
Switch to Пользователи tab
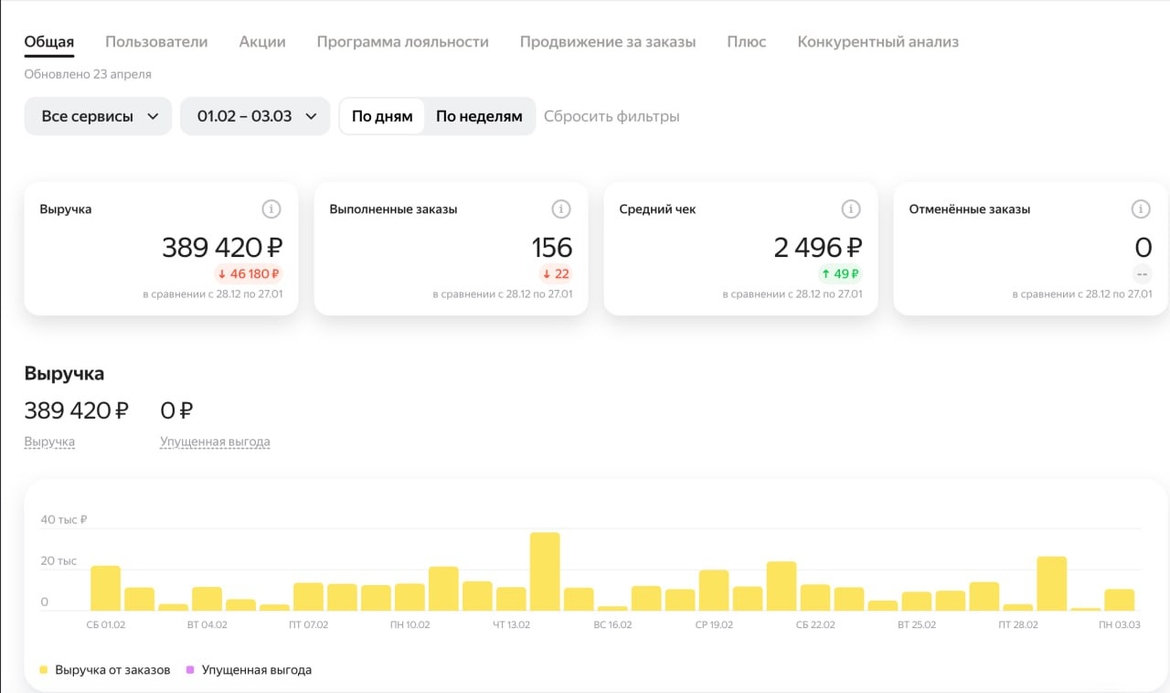point(156,42)
